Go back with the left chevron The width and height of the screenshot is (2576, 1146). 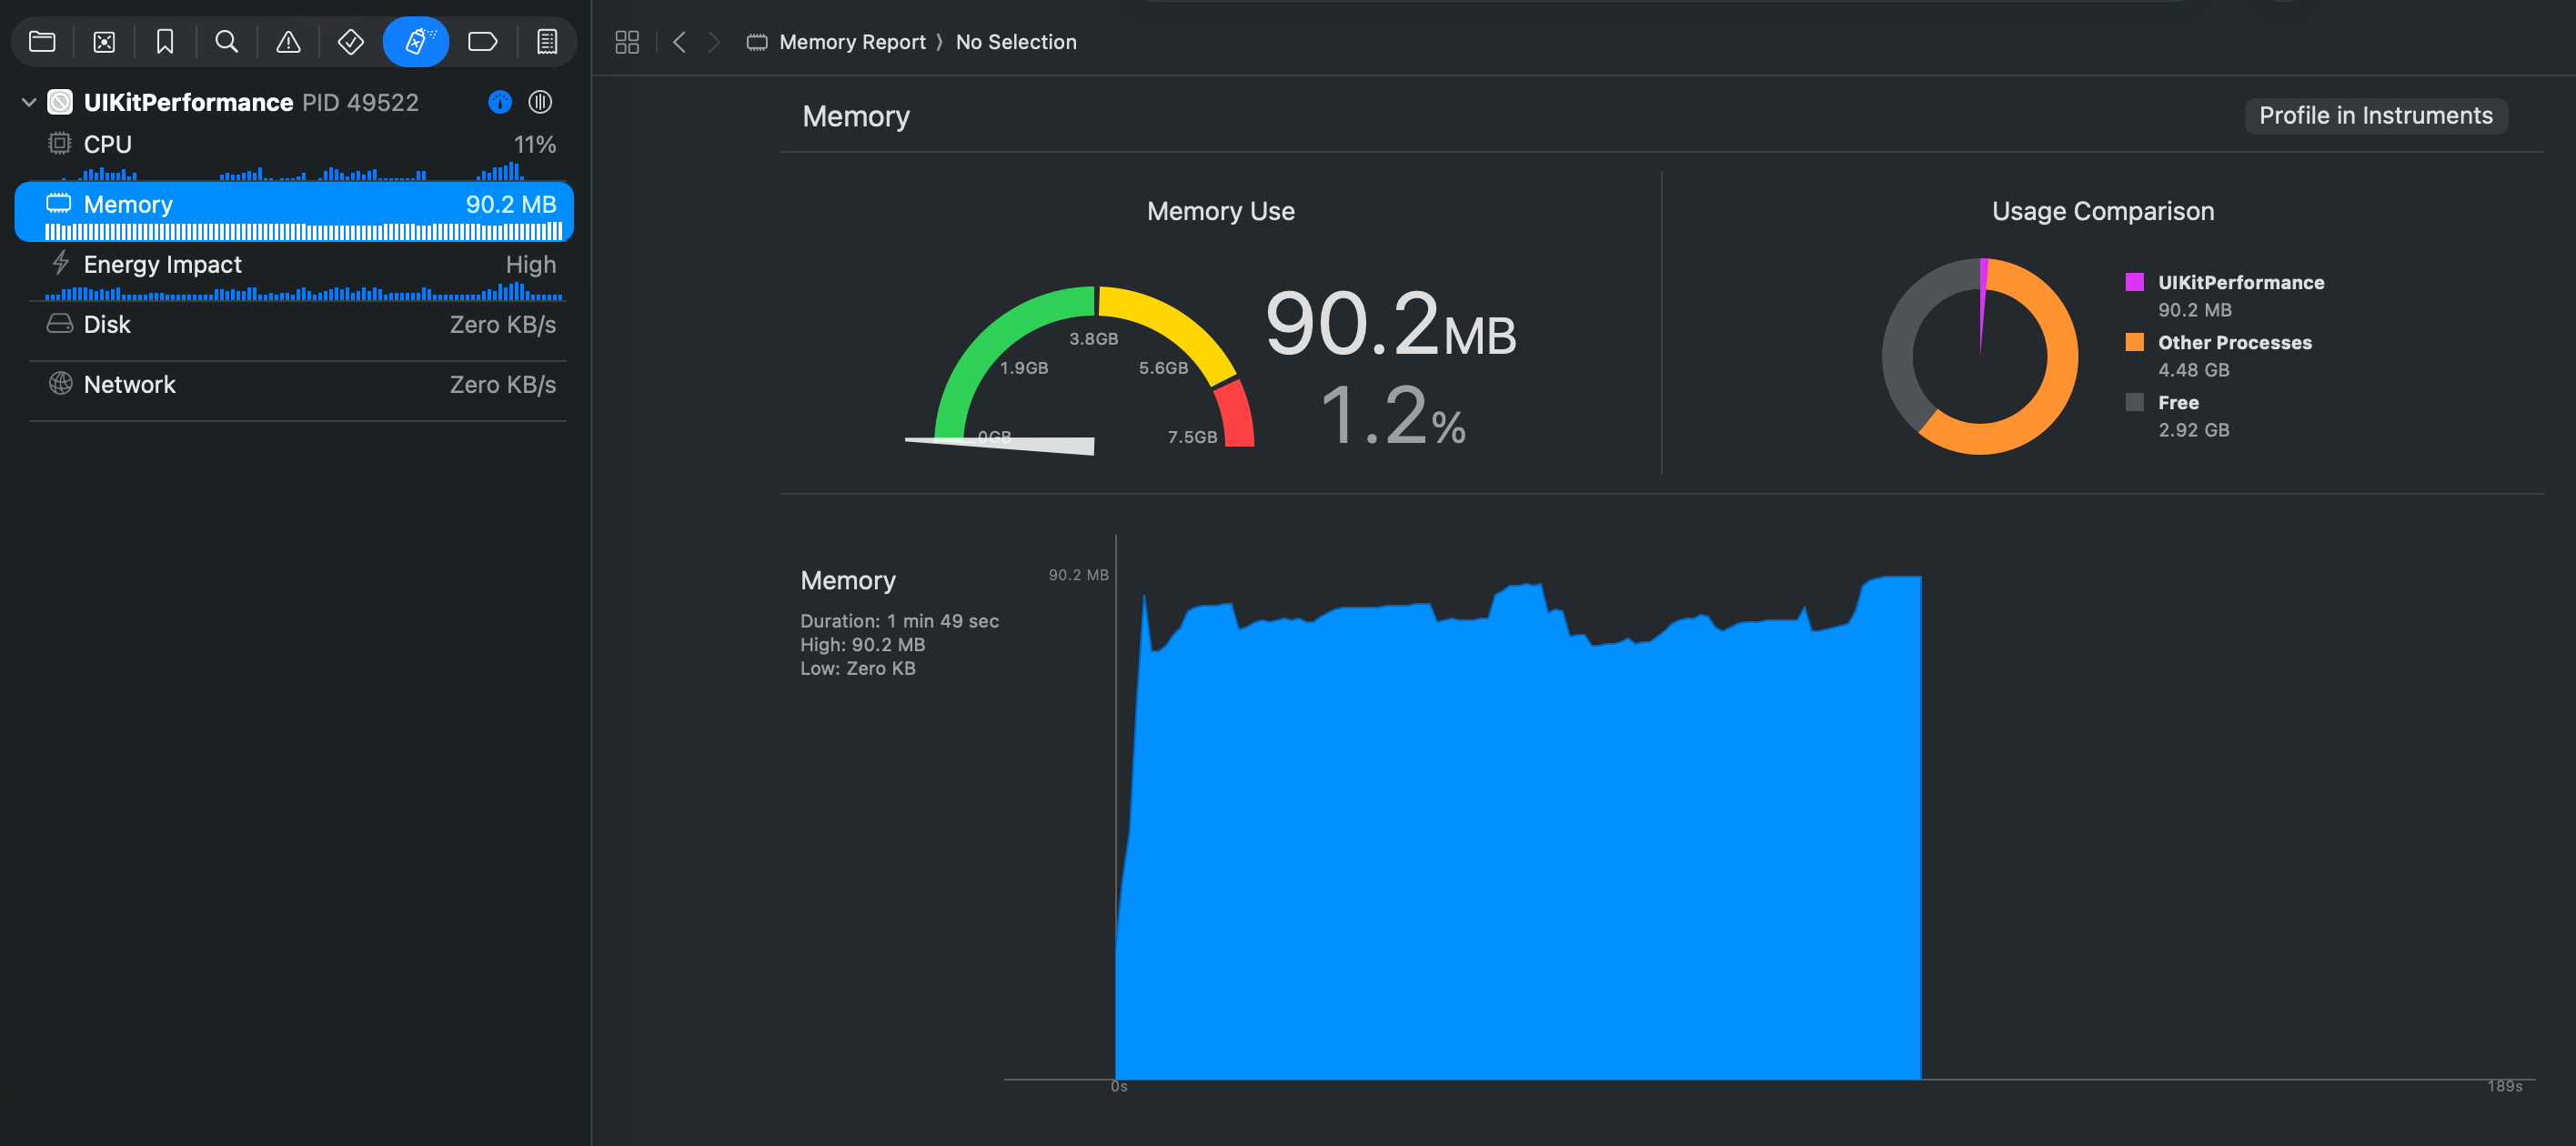pyautogui.click(x=680, y=42)
